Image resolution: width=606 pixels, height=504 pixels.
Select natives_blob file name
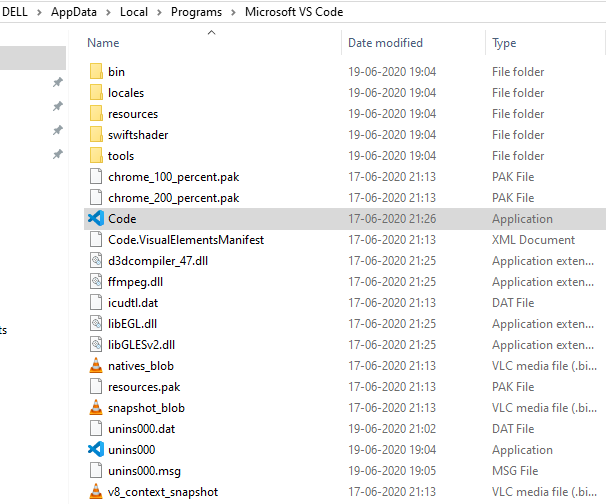pyautogui.click(x=141, y=366)
